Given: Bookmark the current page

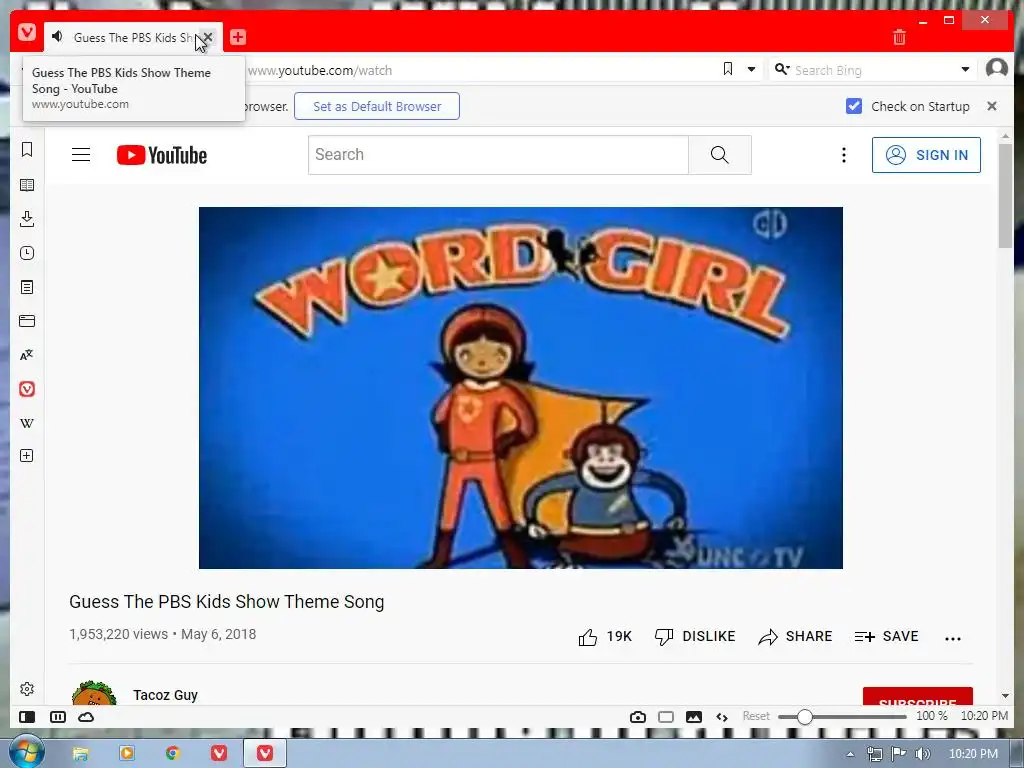Looking at the screenshot, I should [x=728, y=69].
